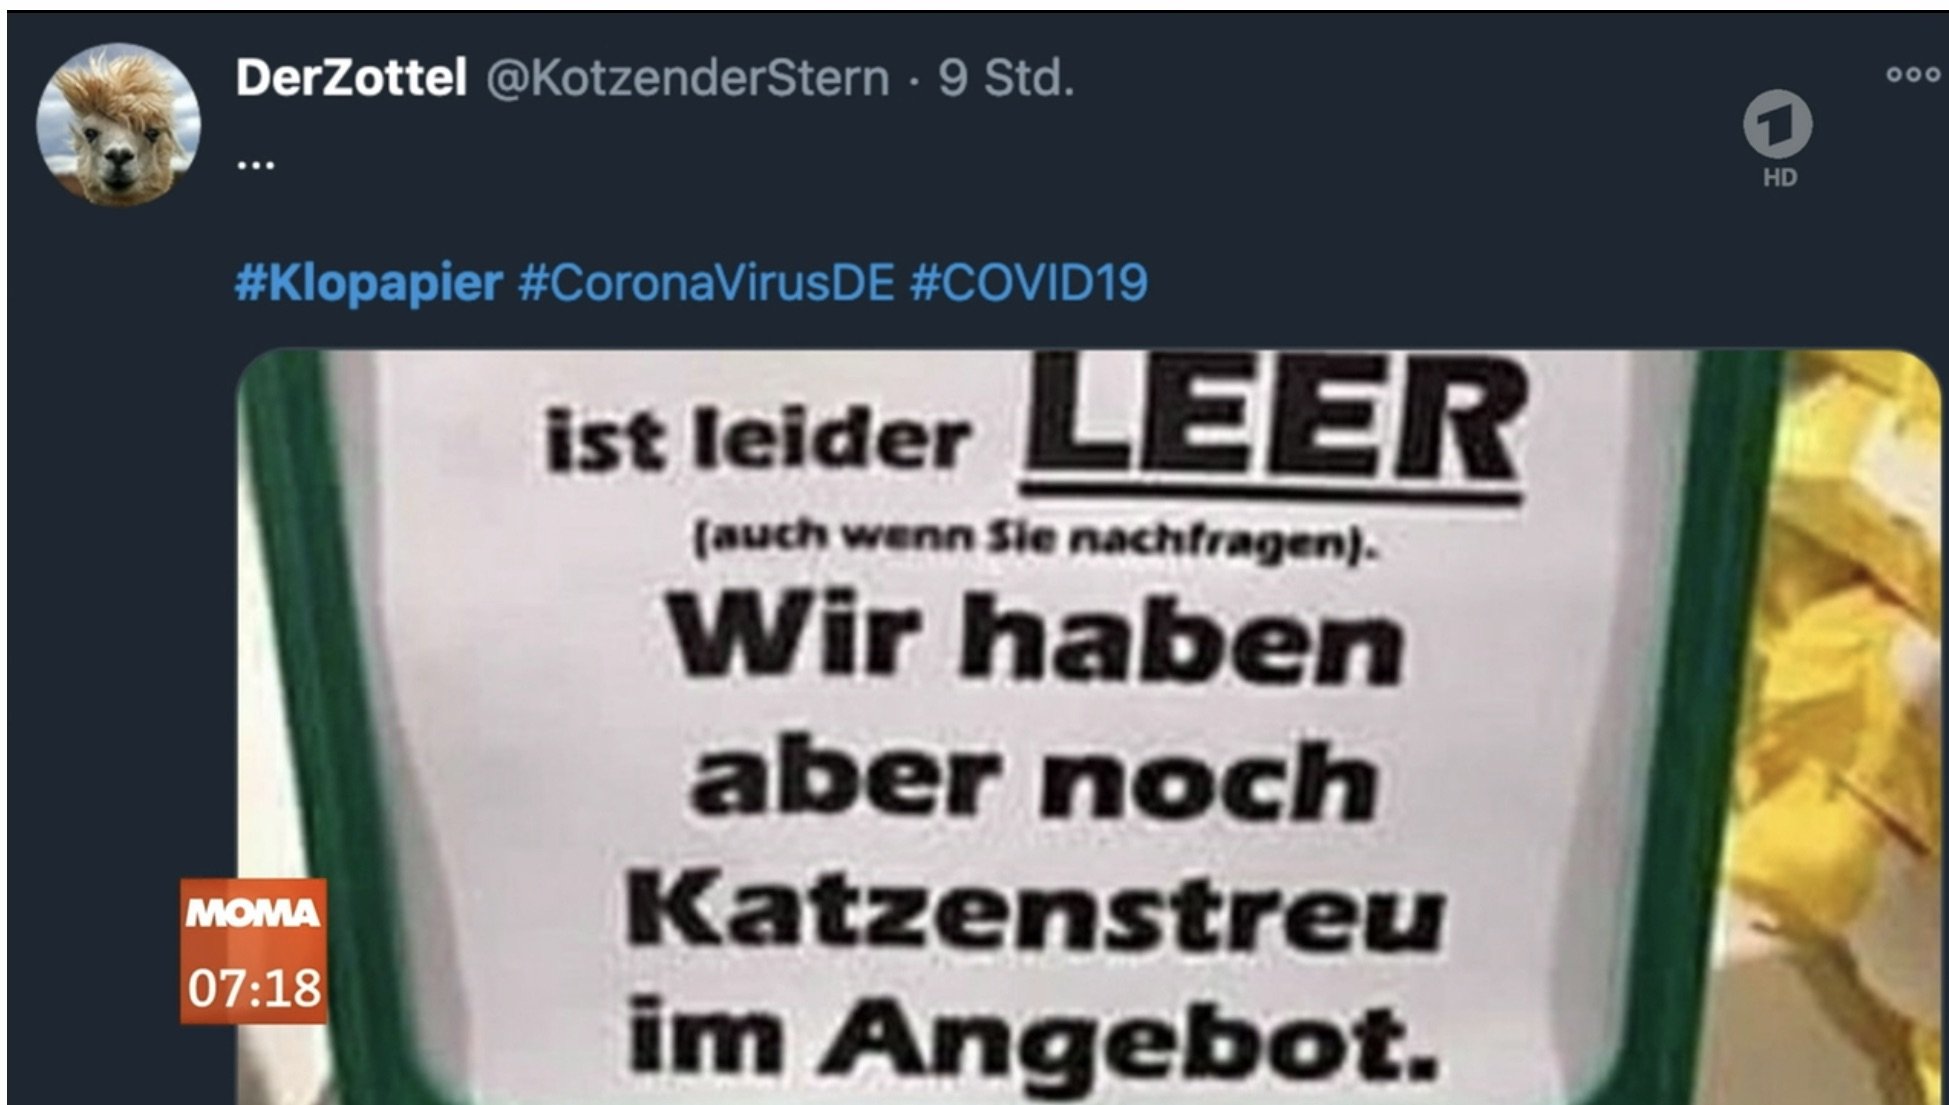Viewport: 1949px width, 1105px height.
Task: Click the Katzenstreu word in the image
Action: point(1035,912)
